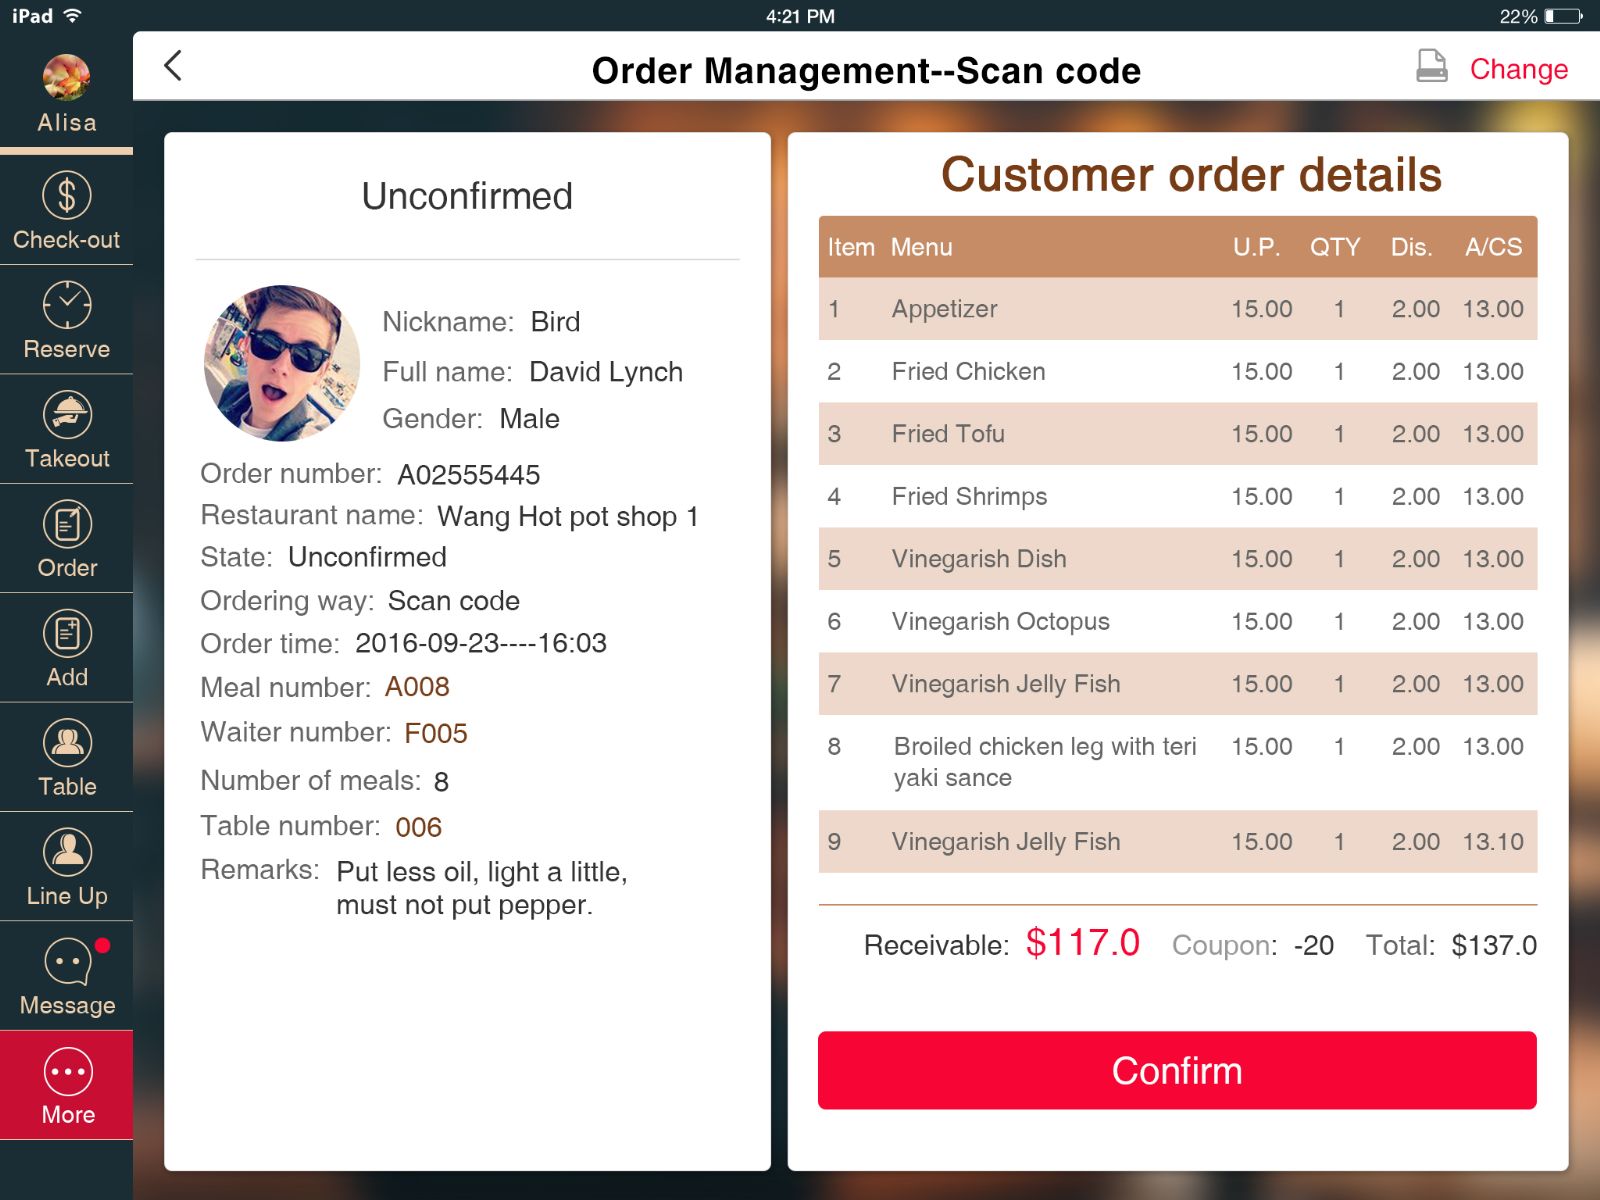Viewport: 1600px width, 1200px height.
Task: Open the Check-out dollar icon
Action: tap(66, 195)
